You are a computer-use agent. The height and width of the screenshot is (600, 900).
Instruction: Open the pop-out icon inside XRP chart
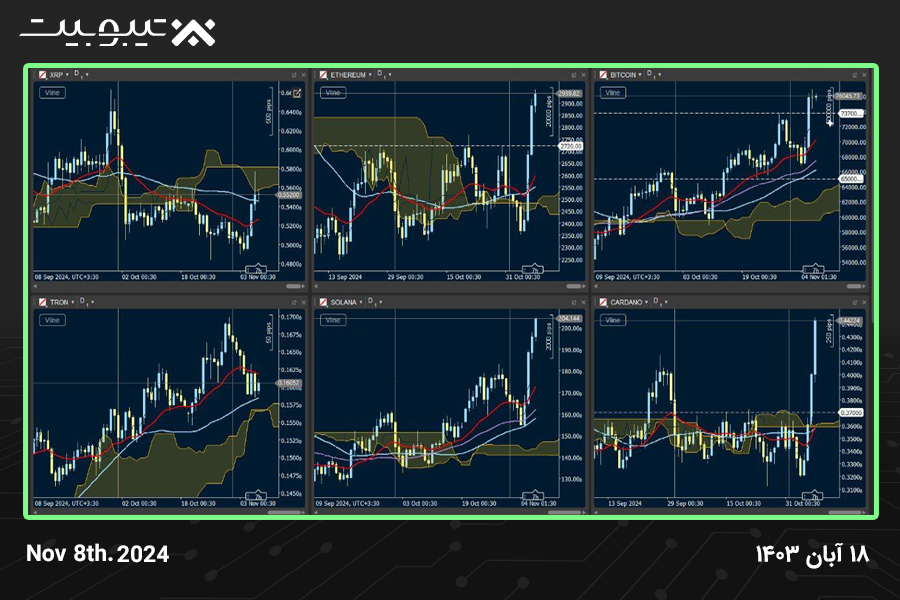tap(297, 93)
